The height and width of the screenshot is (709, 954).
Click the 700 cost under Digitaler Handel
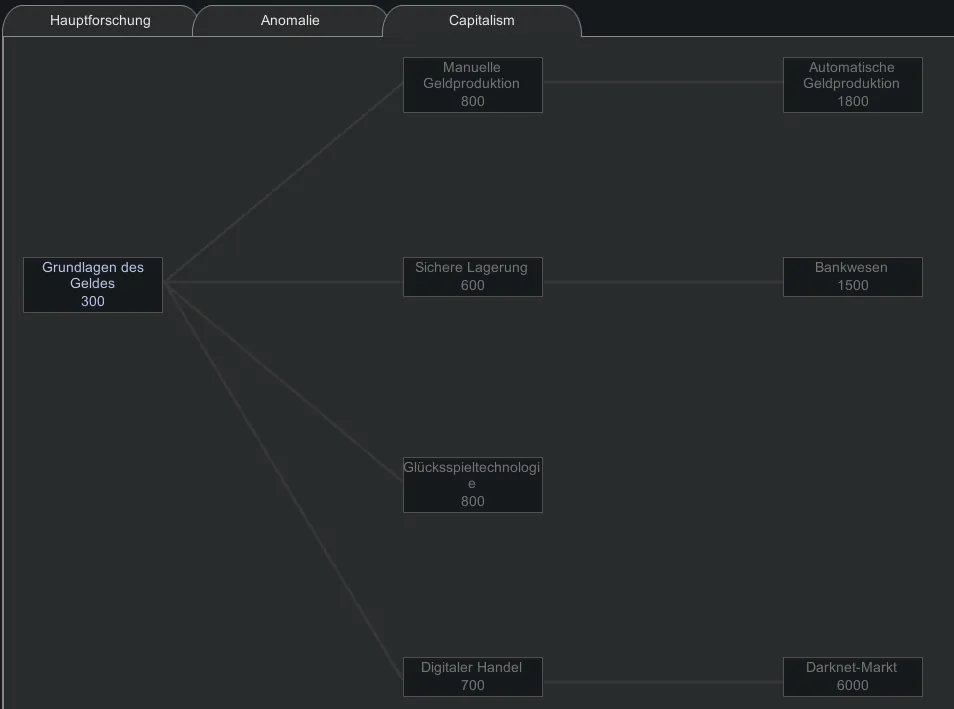click(472, 685)
